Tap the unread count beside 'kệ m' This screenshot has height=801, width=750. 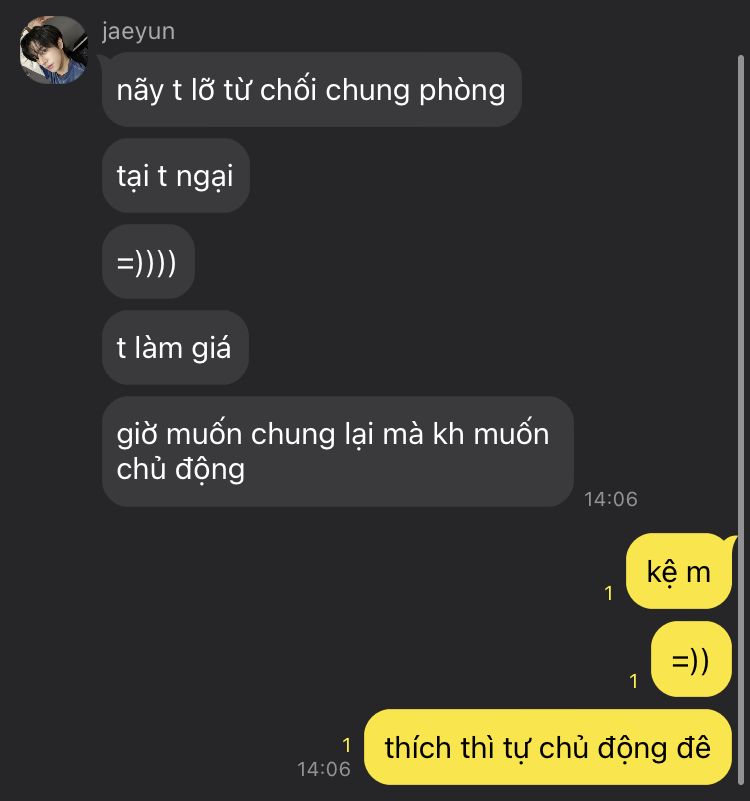(608, 593)
